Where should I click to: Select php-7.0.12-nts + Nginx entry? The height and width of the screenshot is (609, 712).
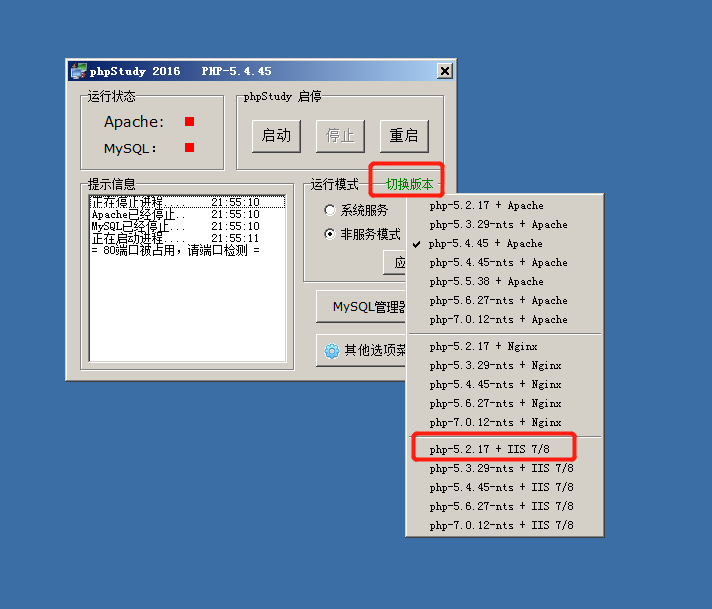pos(504,423)
